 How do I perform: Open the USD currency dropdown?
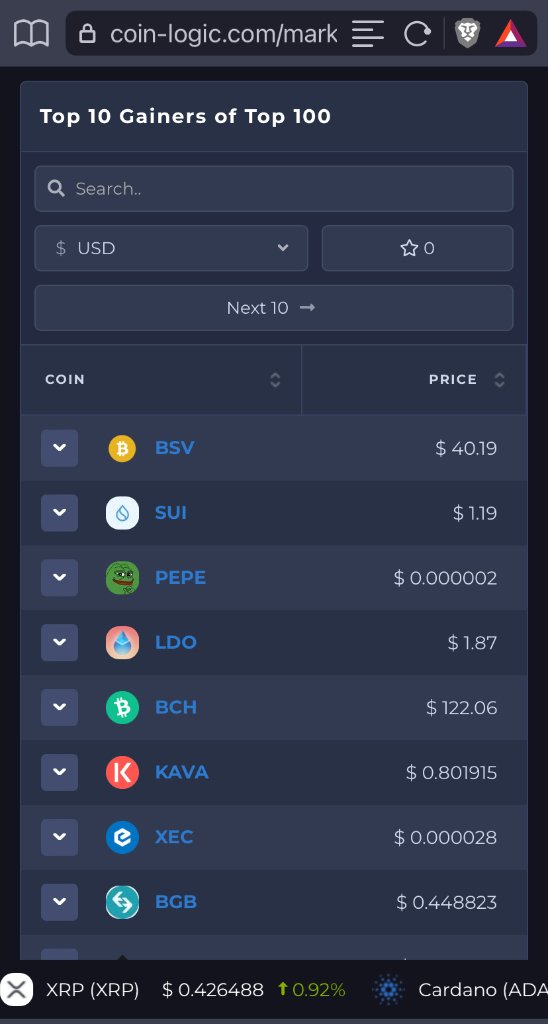tap(171, 248)
